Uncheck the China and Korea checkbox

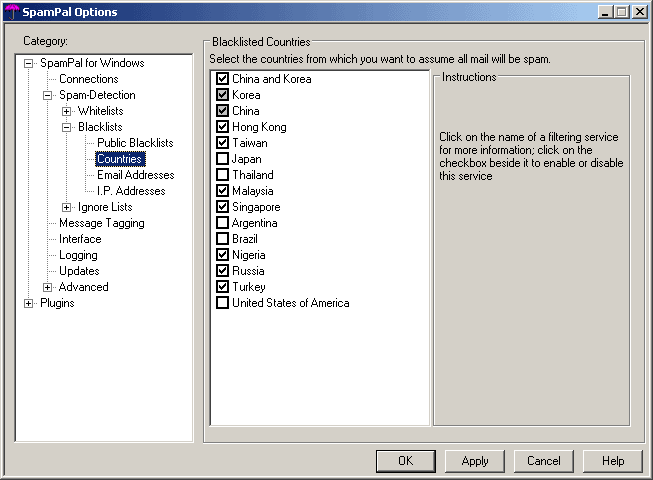222,79
